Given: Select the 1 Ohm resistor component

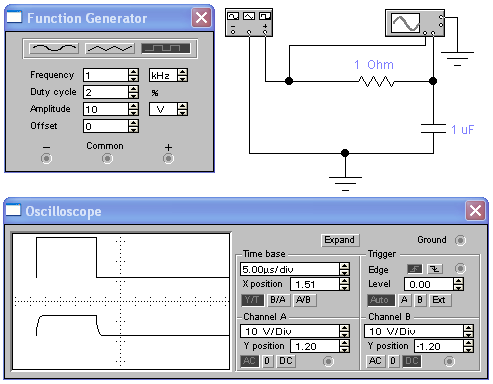Looking at the screenshot, I should (377, 81).
